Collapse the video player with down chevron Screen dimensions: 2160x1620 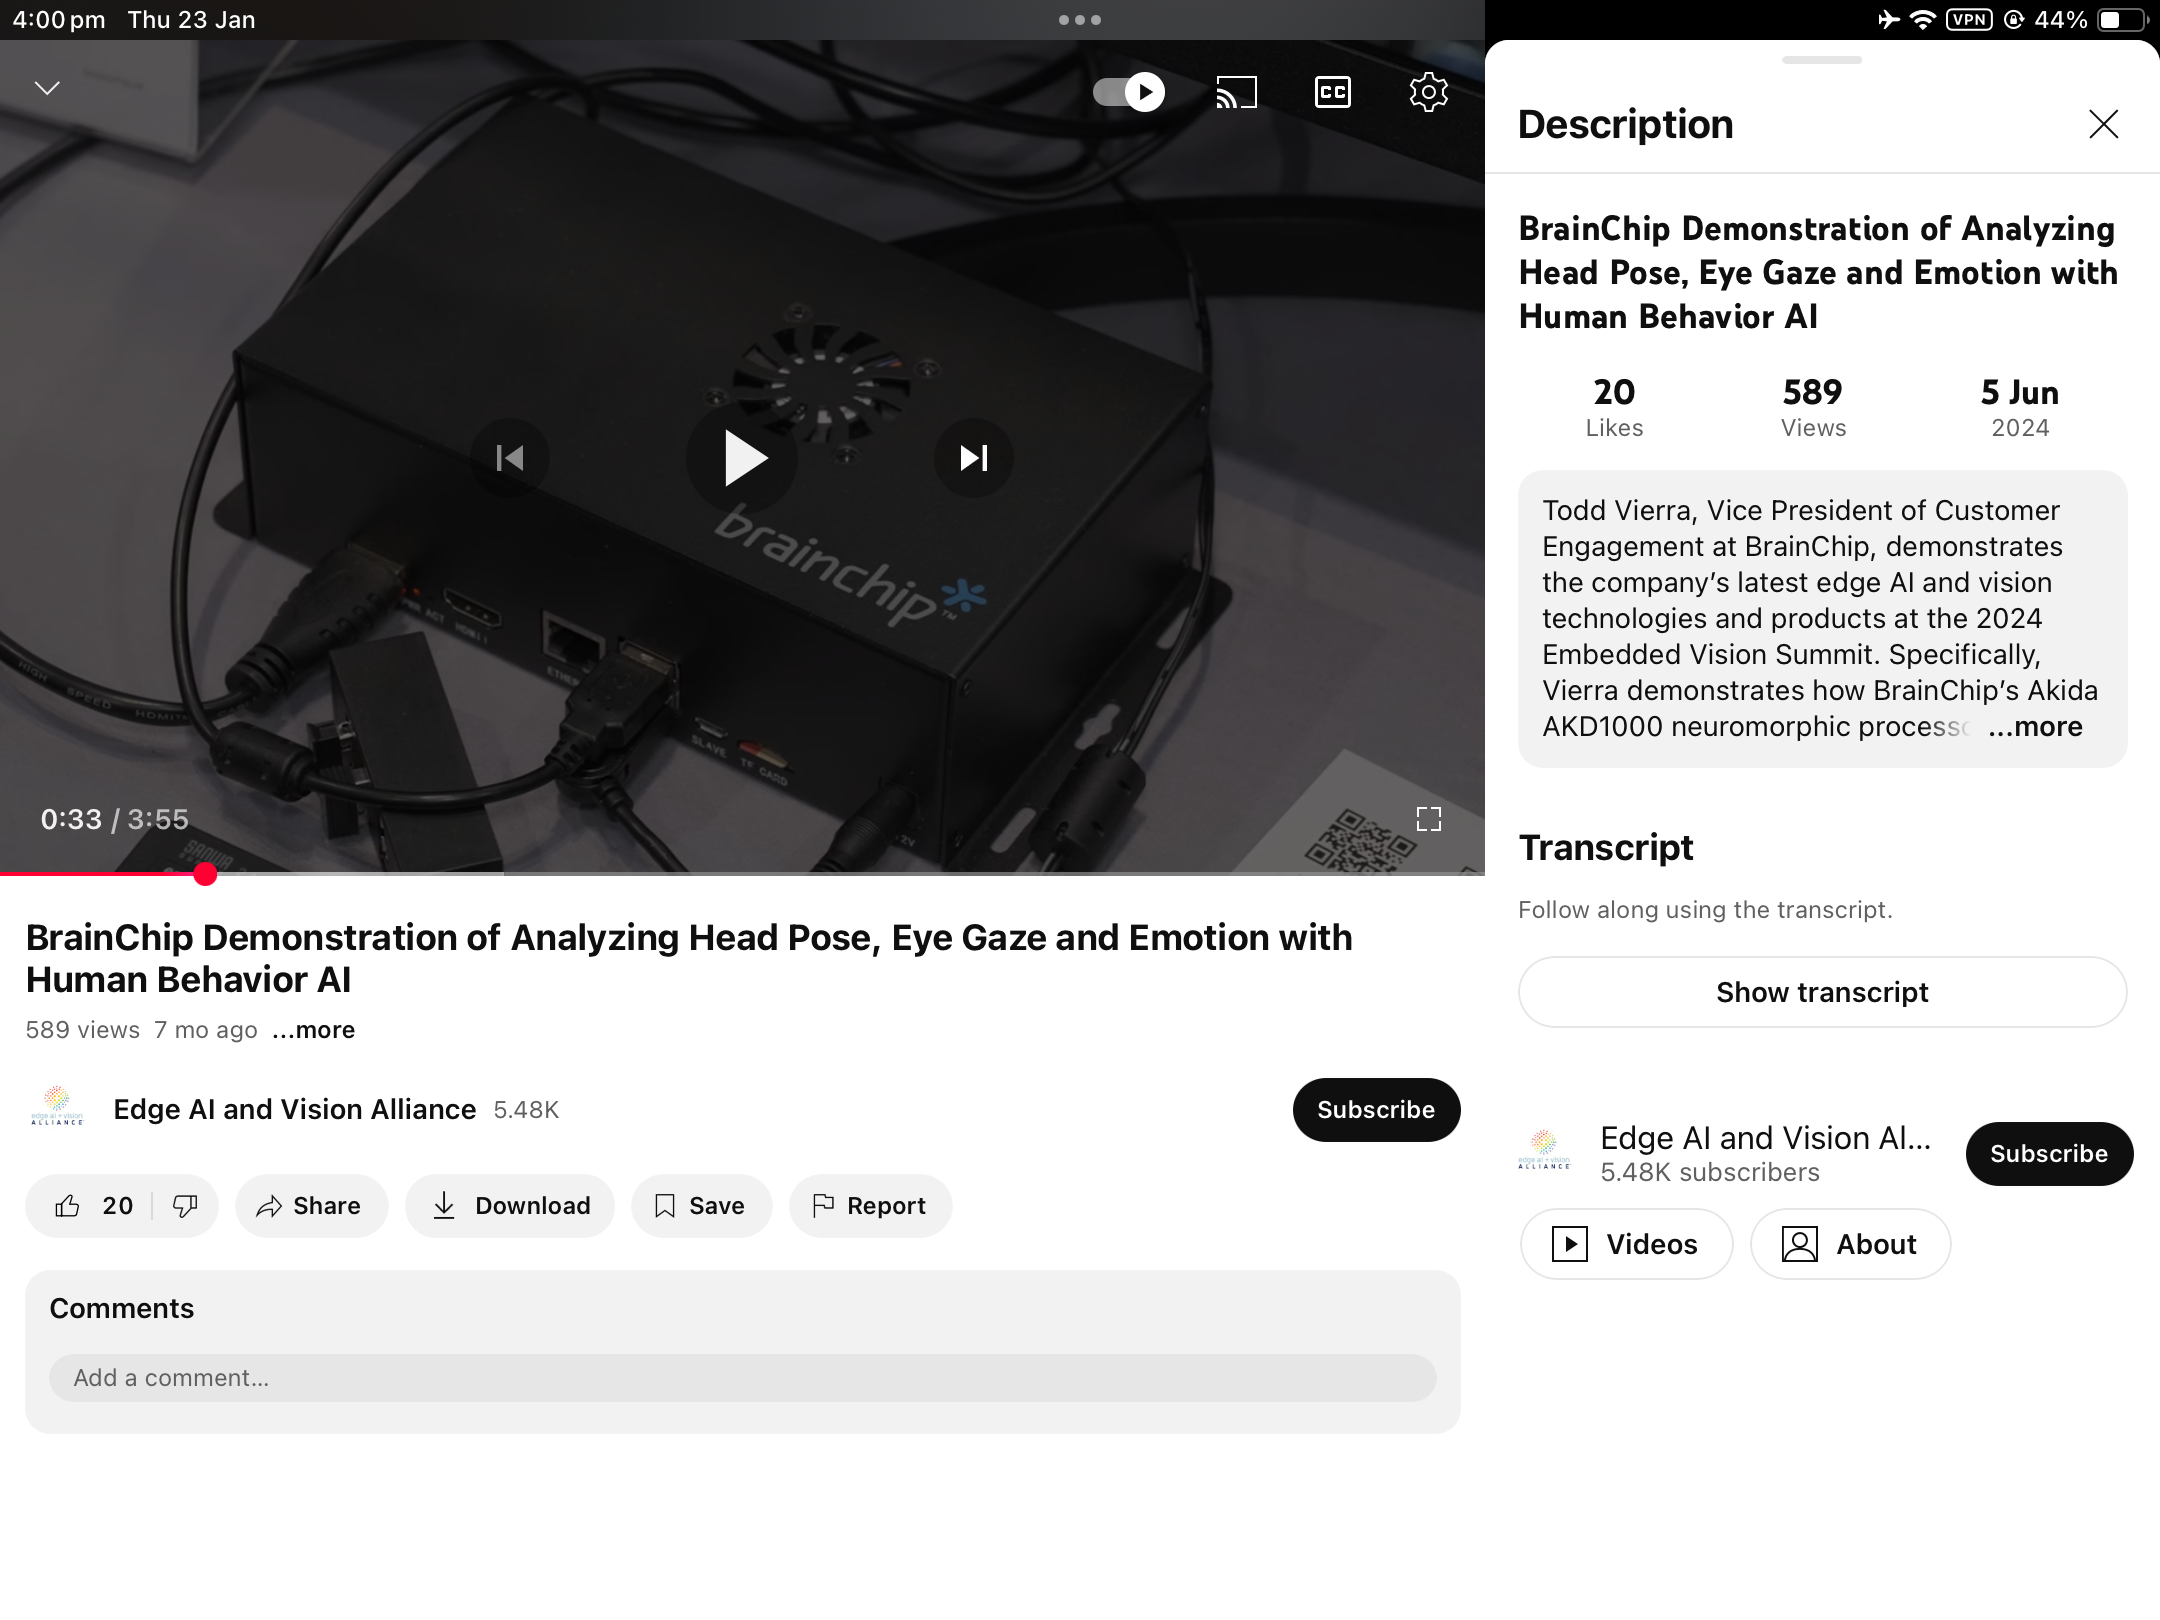tap(47, 88)
